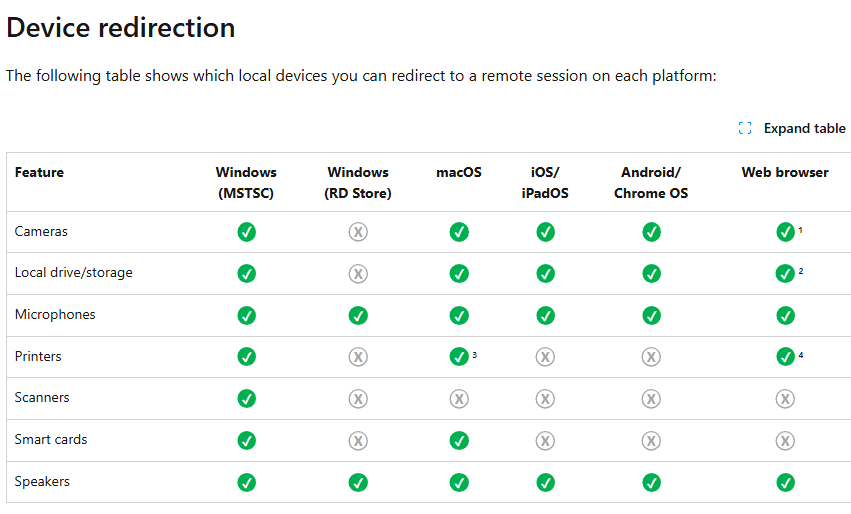Screen dimensions: 851x514
Task: Click footnote 2 beside Local drive/storage Web browser
Action: pos(801,271)
